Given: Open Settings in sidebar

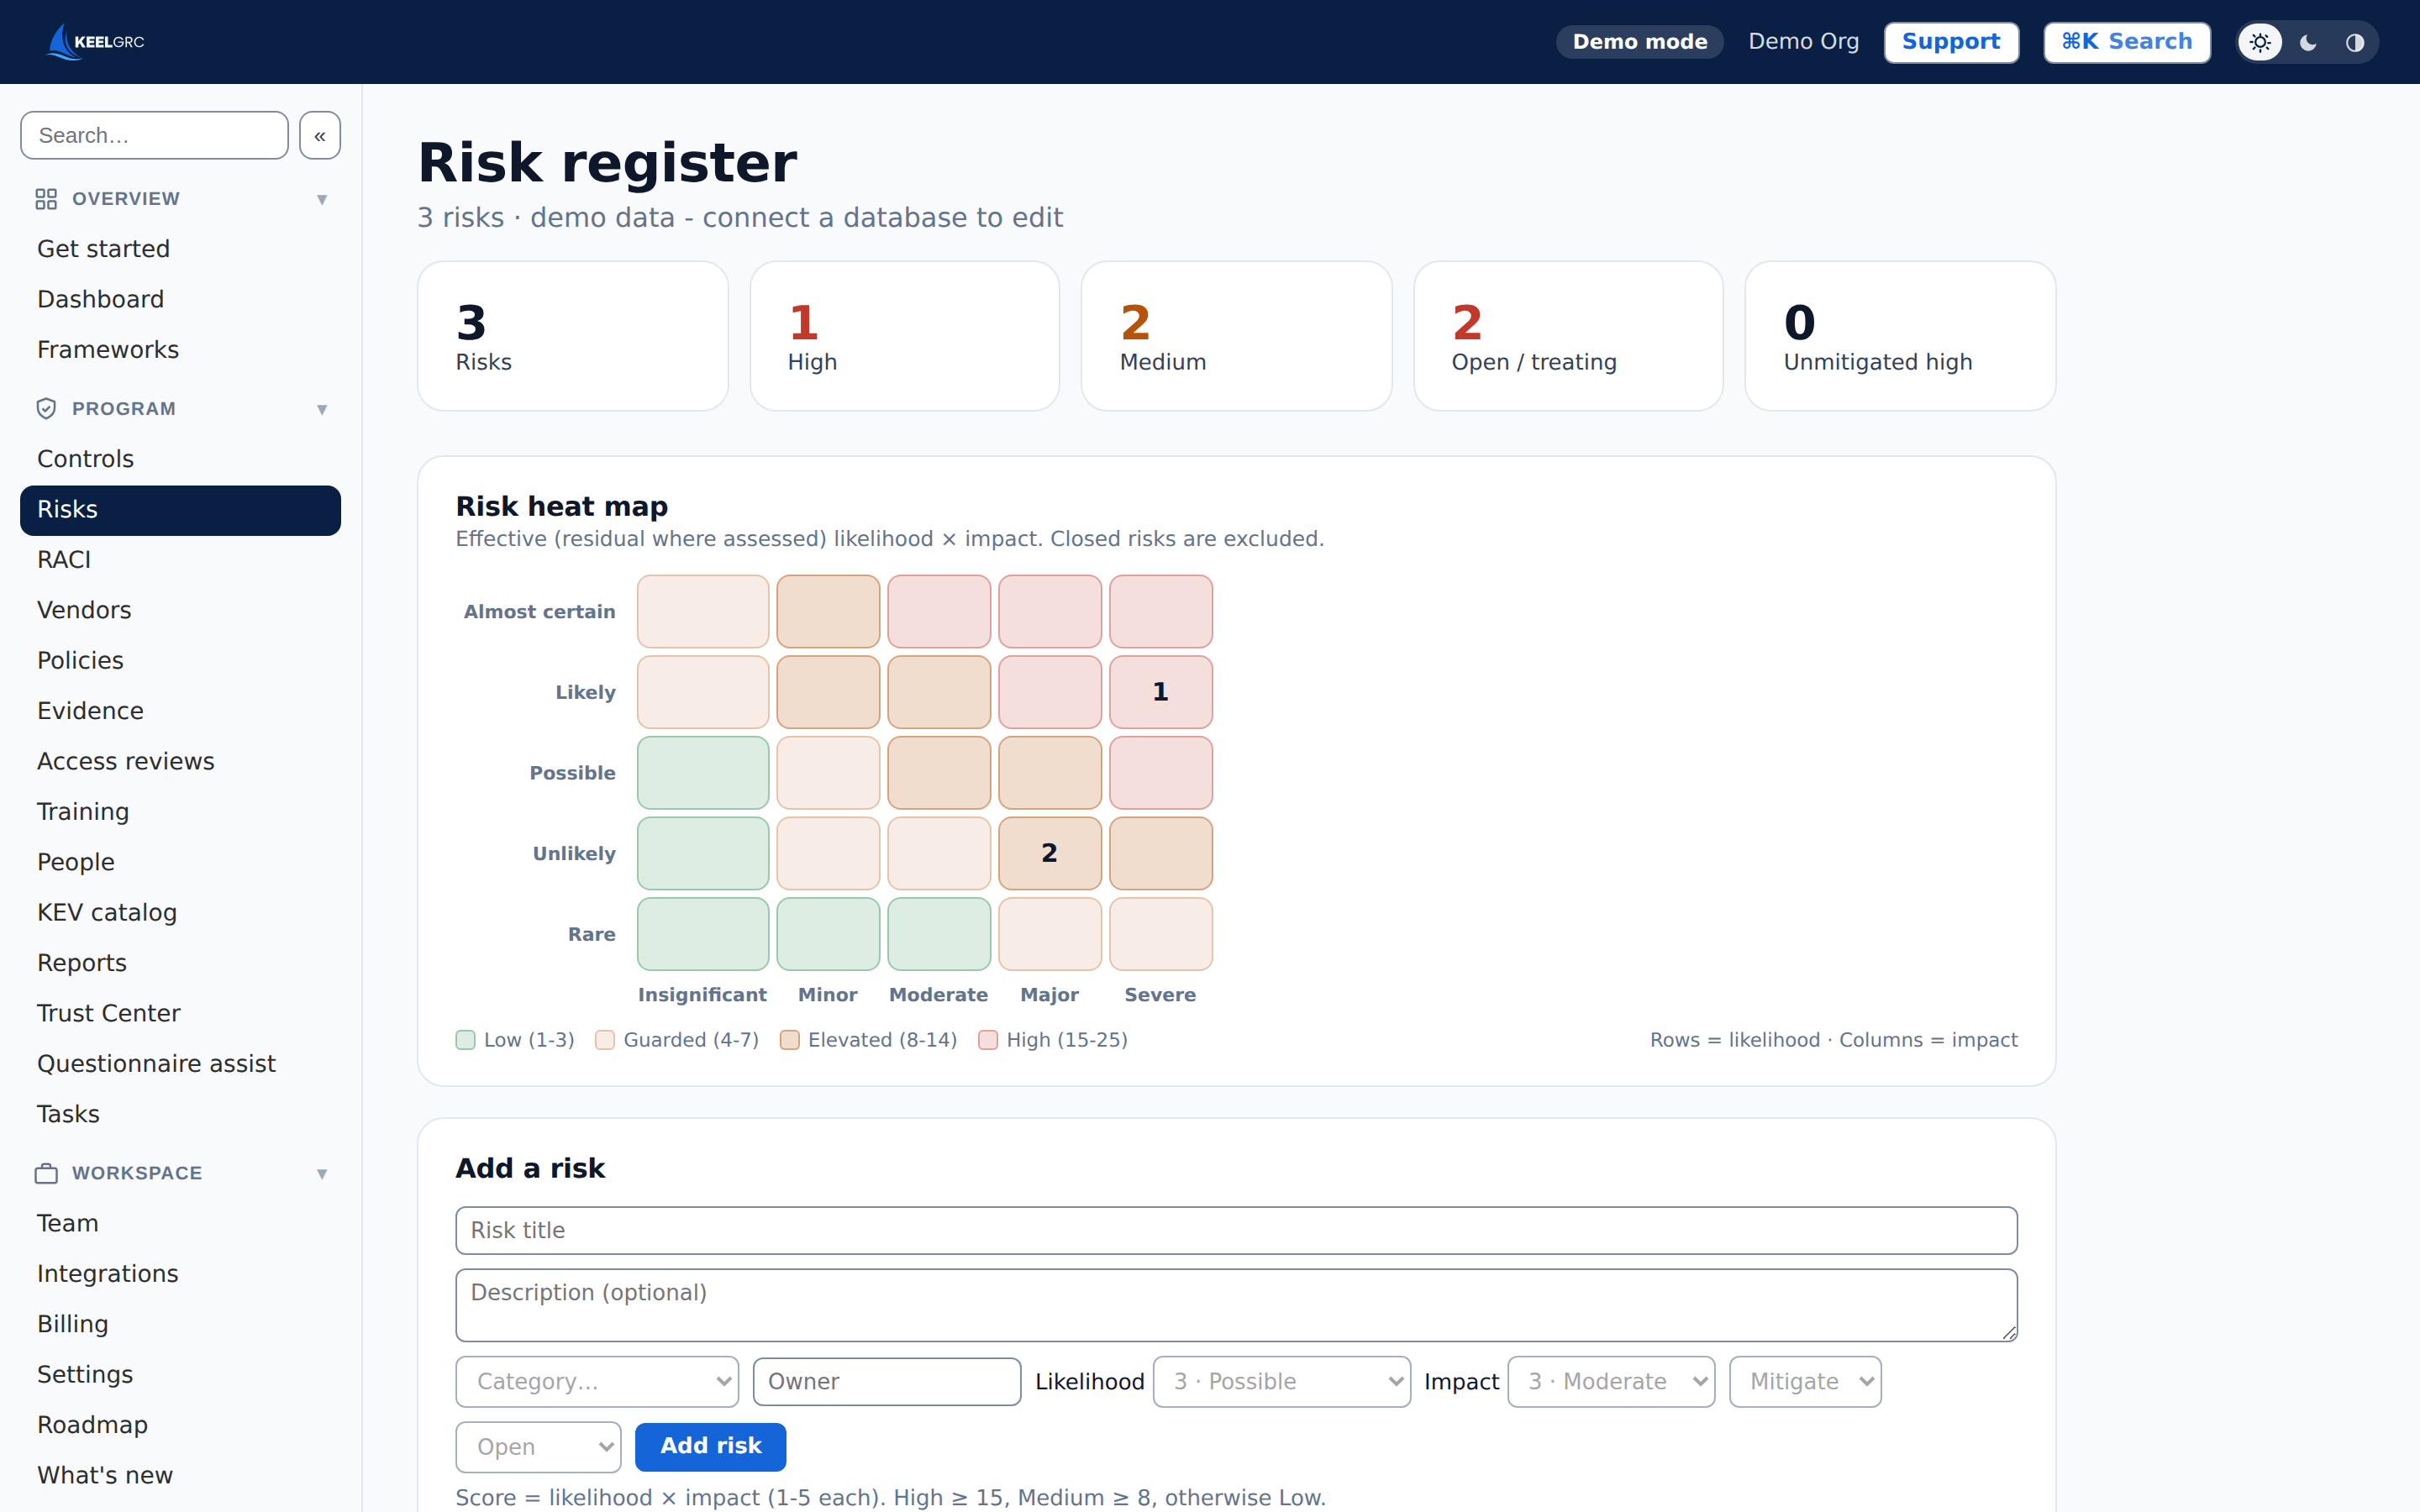Looking at the screenshot, I should point(180,1375).
